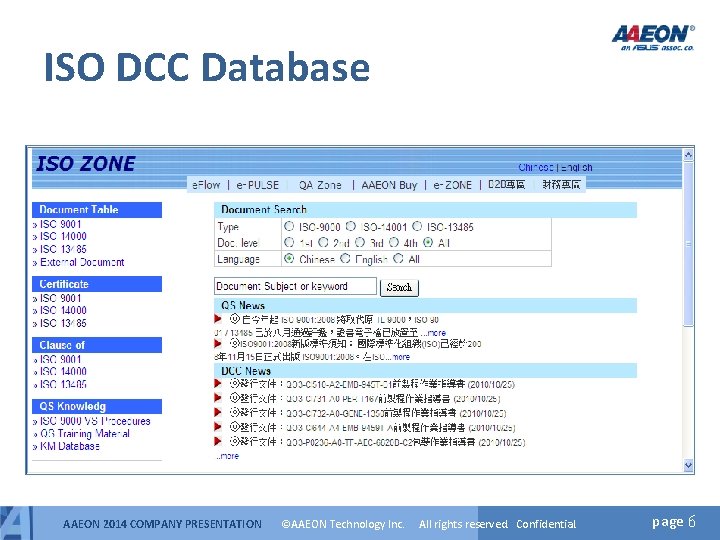Open QS Training Material link

pyautogui.click(x=85, y=433)
